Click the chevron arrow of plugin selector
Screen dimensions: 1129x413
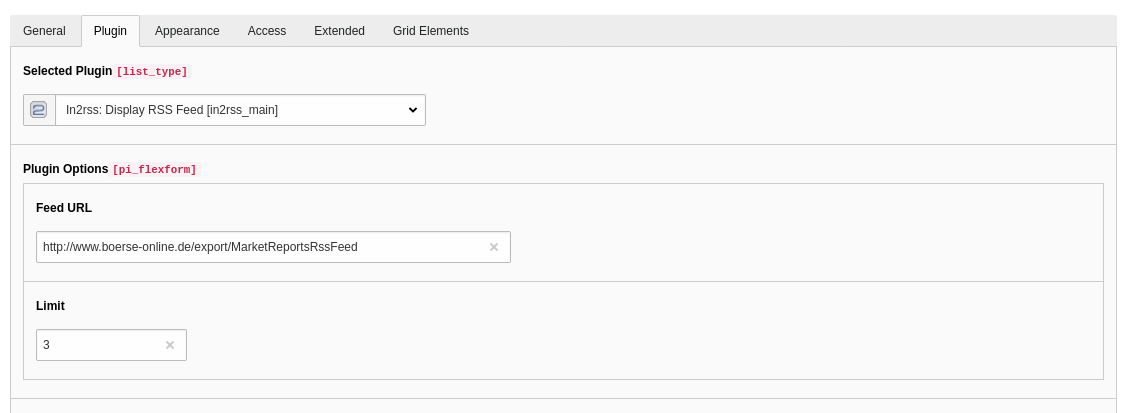click(413, 110)
